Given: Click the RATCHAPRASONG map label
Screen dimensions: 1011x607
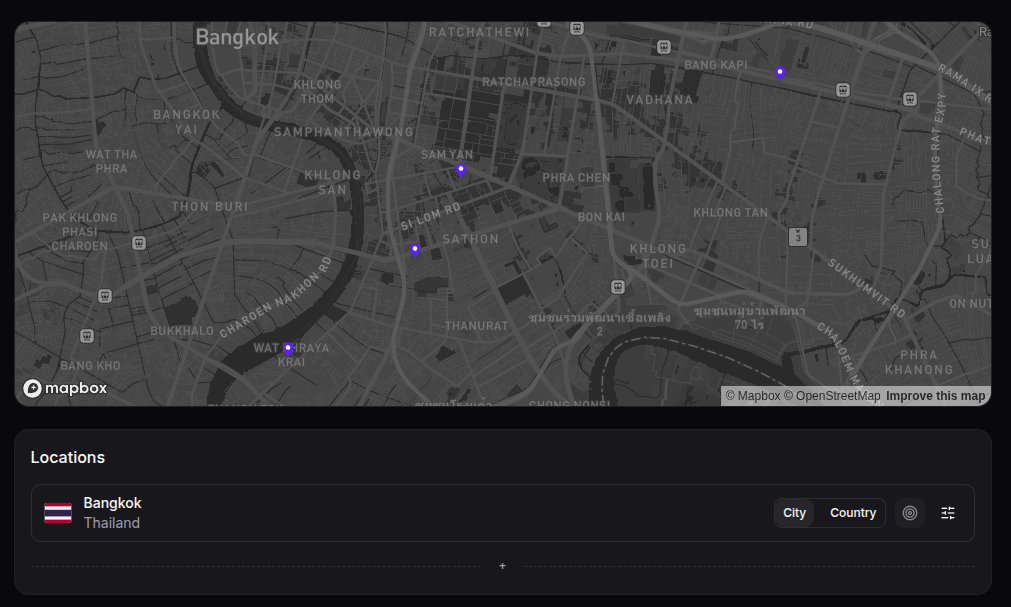Looking at the screenshot, I should point(534,82).
